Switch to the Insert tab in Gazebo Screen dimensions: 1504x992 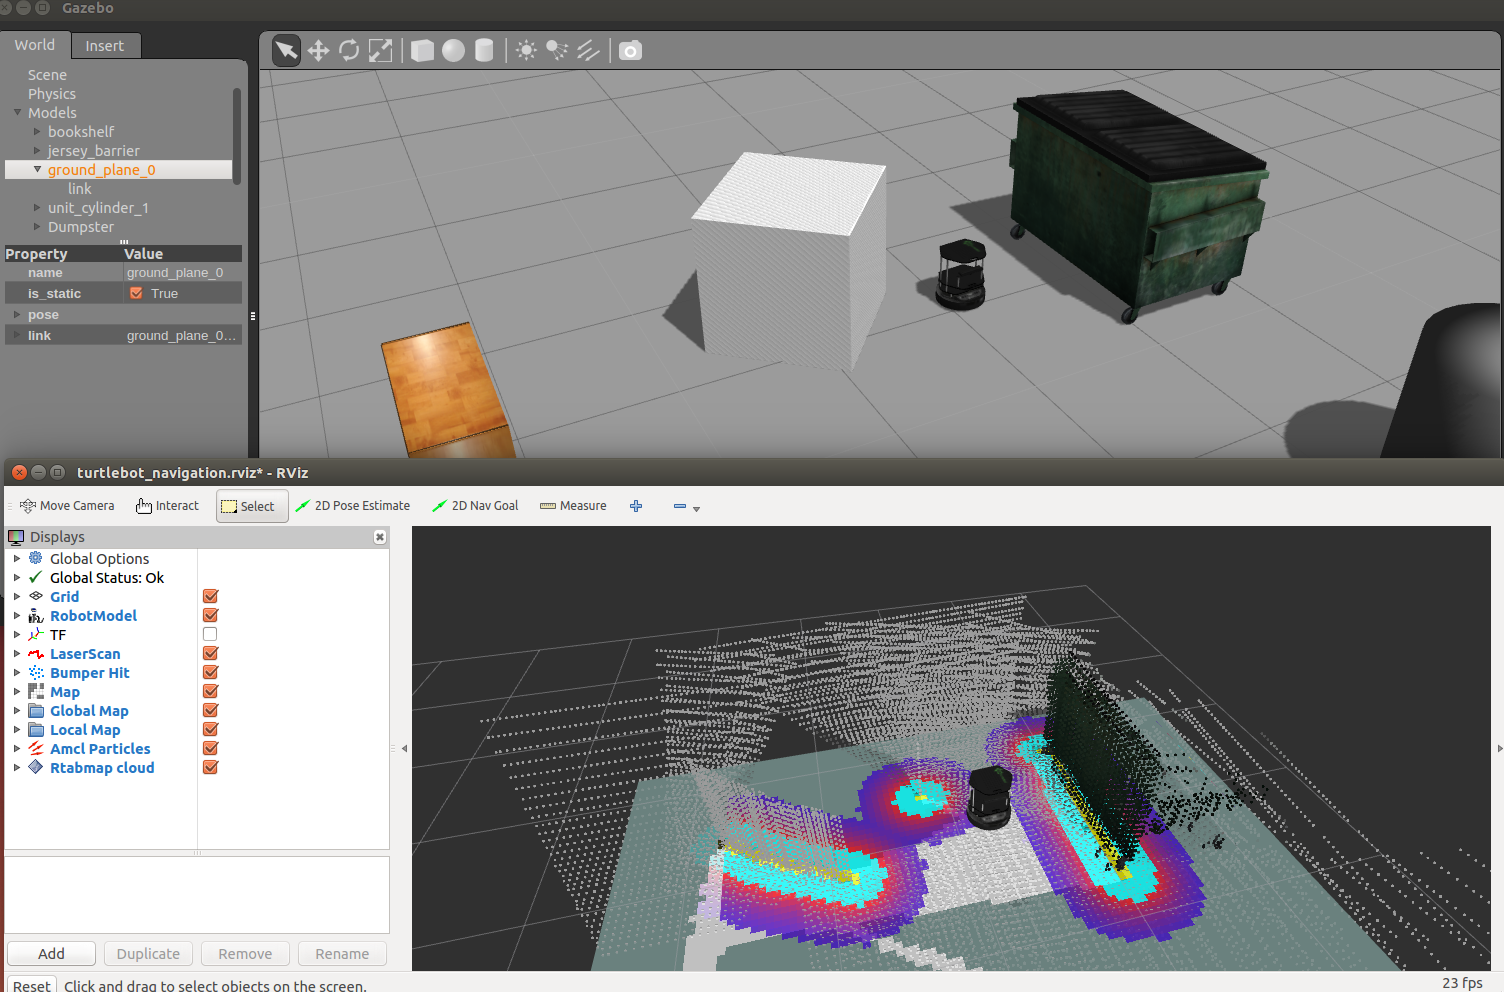(x=105, y=46)
